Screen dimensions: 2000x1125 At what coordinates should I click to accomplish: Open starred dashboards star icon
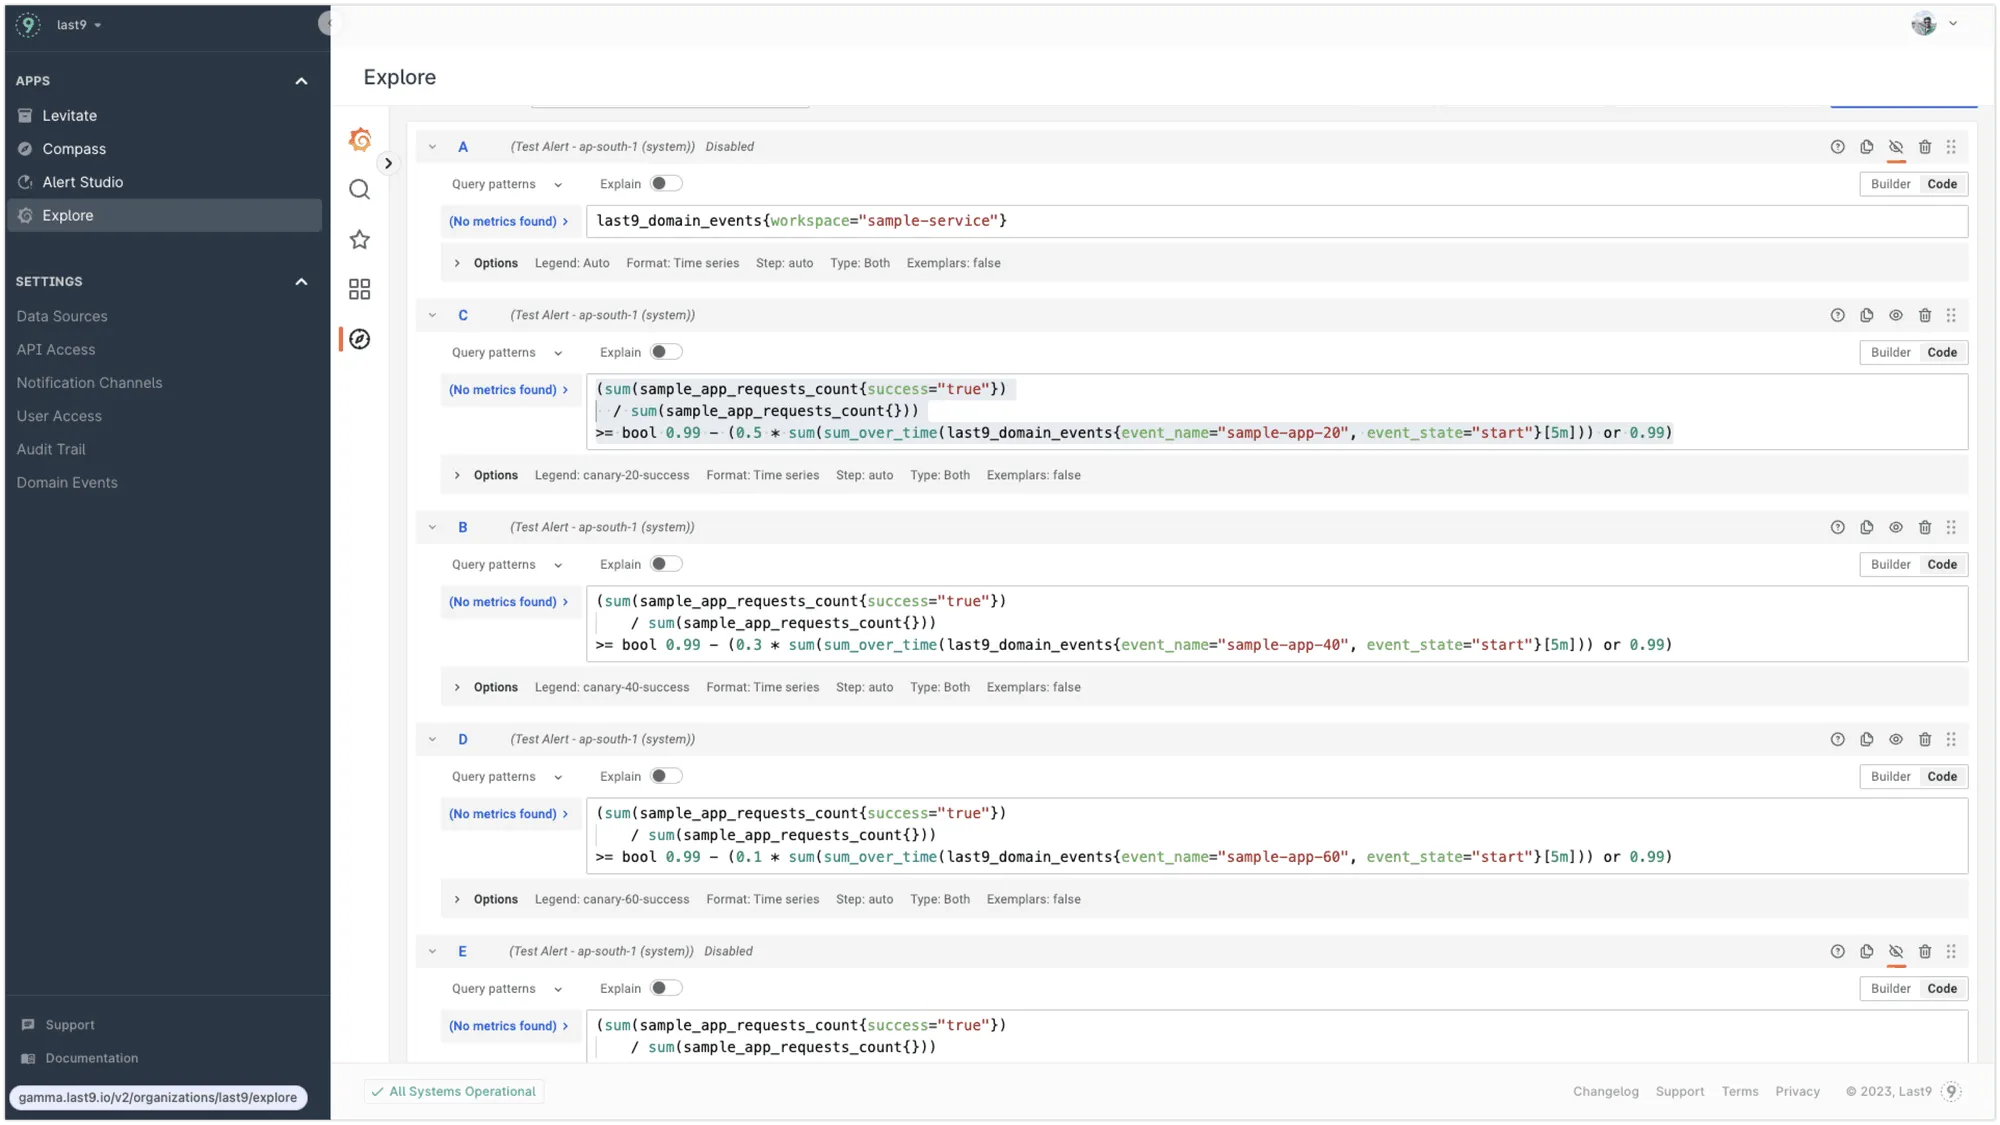[x=360, y=240]
